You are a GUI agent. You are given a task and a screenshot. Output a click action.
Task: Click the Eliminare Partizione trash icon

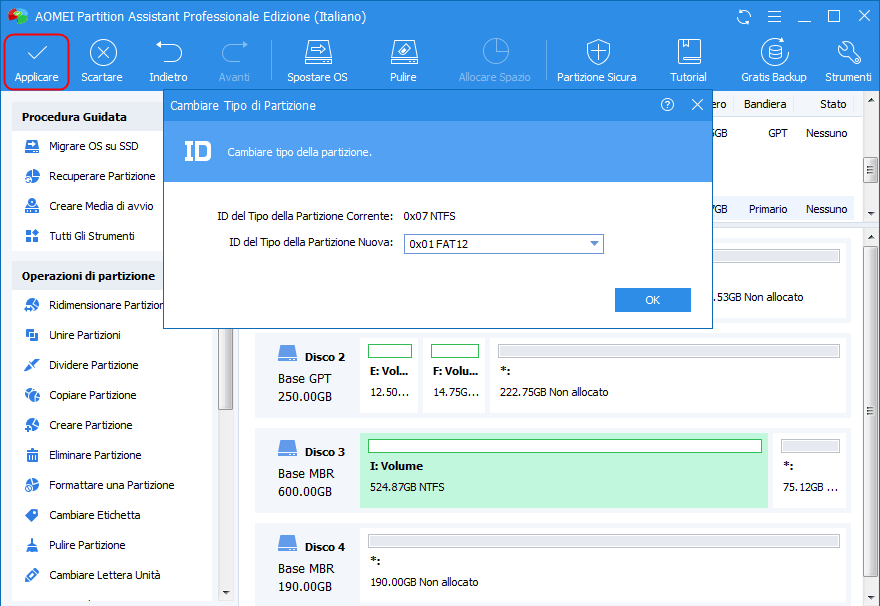click(32, 455)
